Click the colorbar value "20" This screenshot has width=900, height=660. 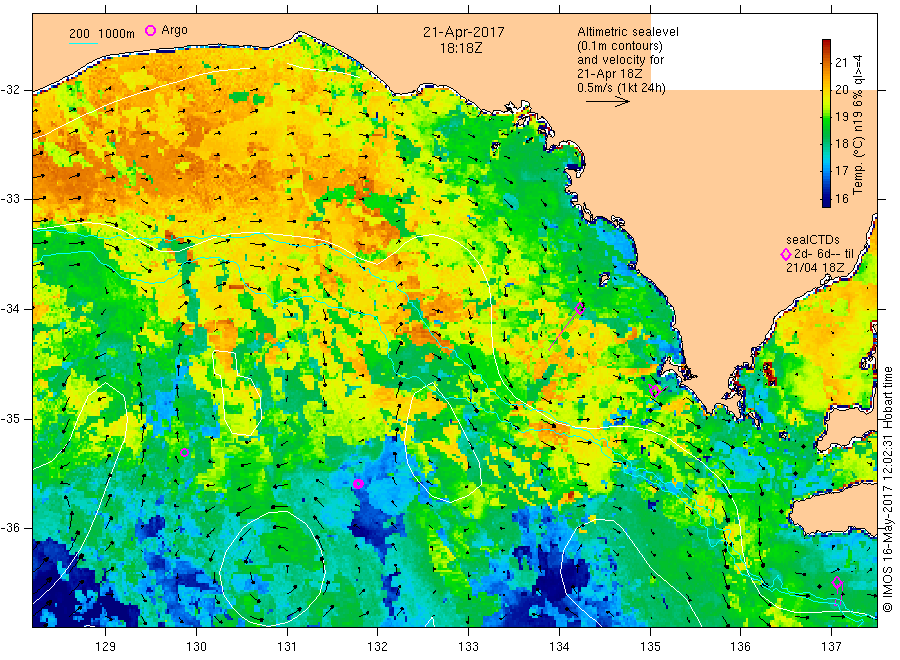point(841,90)
